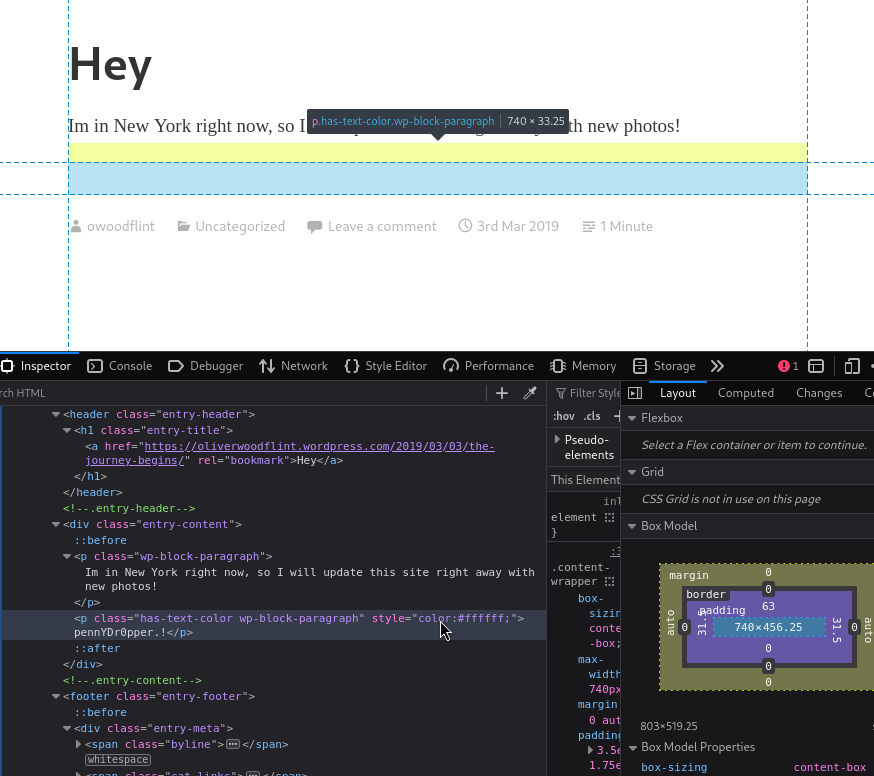Image resolution: width=874 pixels, height=776 pixels.
Task: Collapse the Flexbox section
Action: 632,418
